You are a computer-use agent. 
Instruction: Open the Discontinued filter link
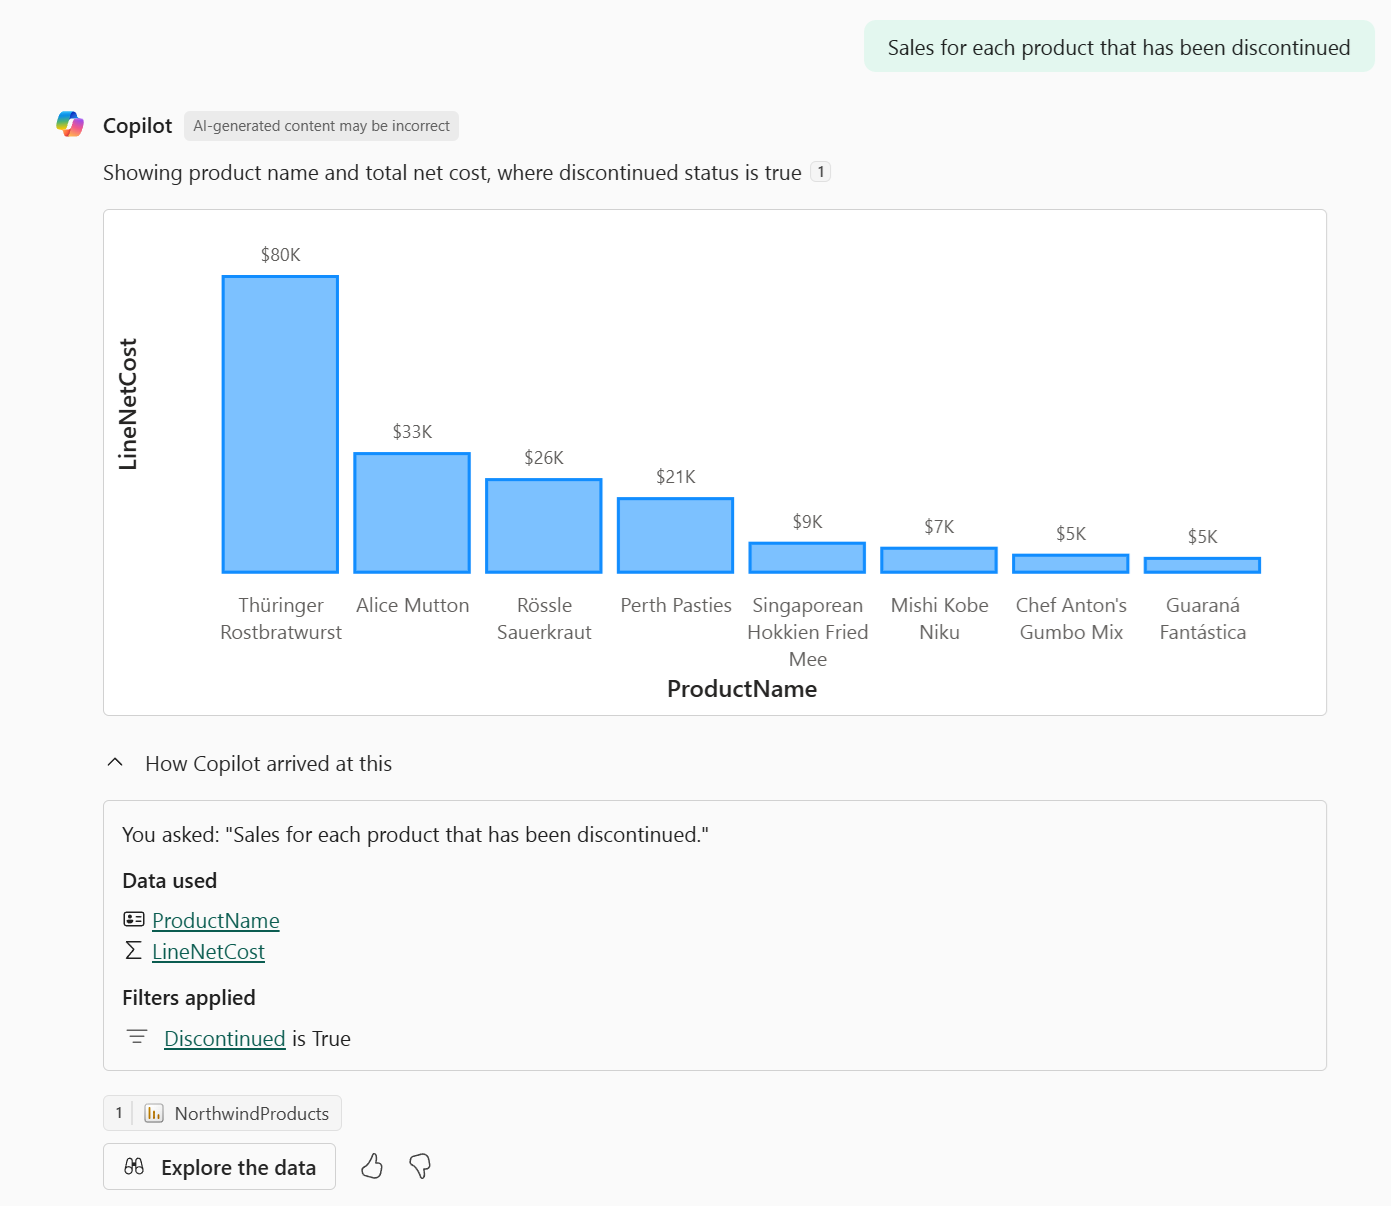(225, 1039)
